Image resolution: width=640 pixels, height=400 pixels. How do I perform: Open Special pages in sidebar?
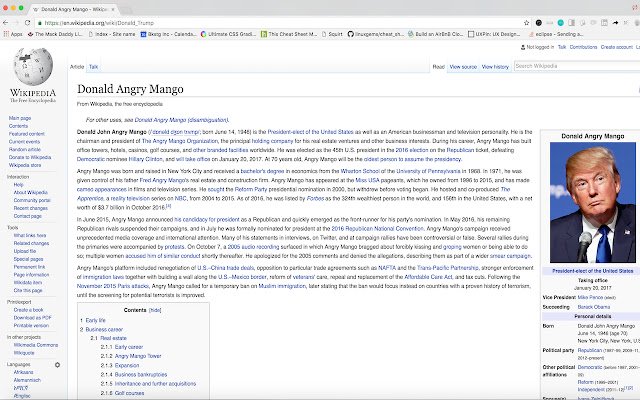(x=28, y=259)
